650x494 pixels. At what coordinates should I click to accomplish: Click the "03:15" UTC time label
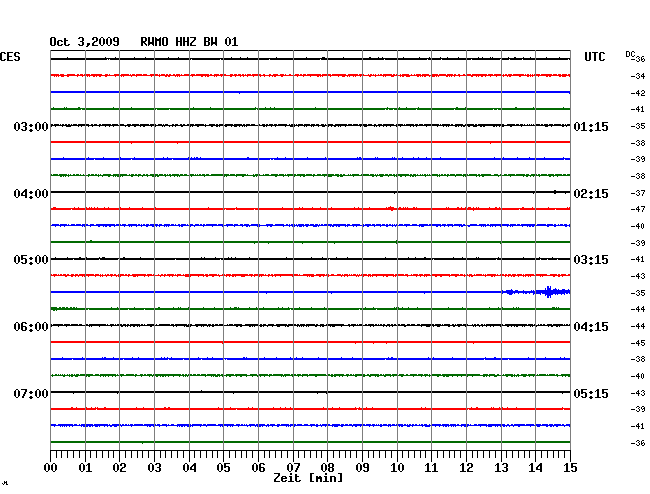591,260
